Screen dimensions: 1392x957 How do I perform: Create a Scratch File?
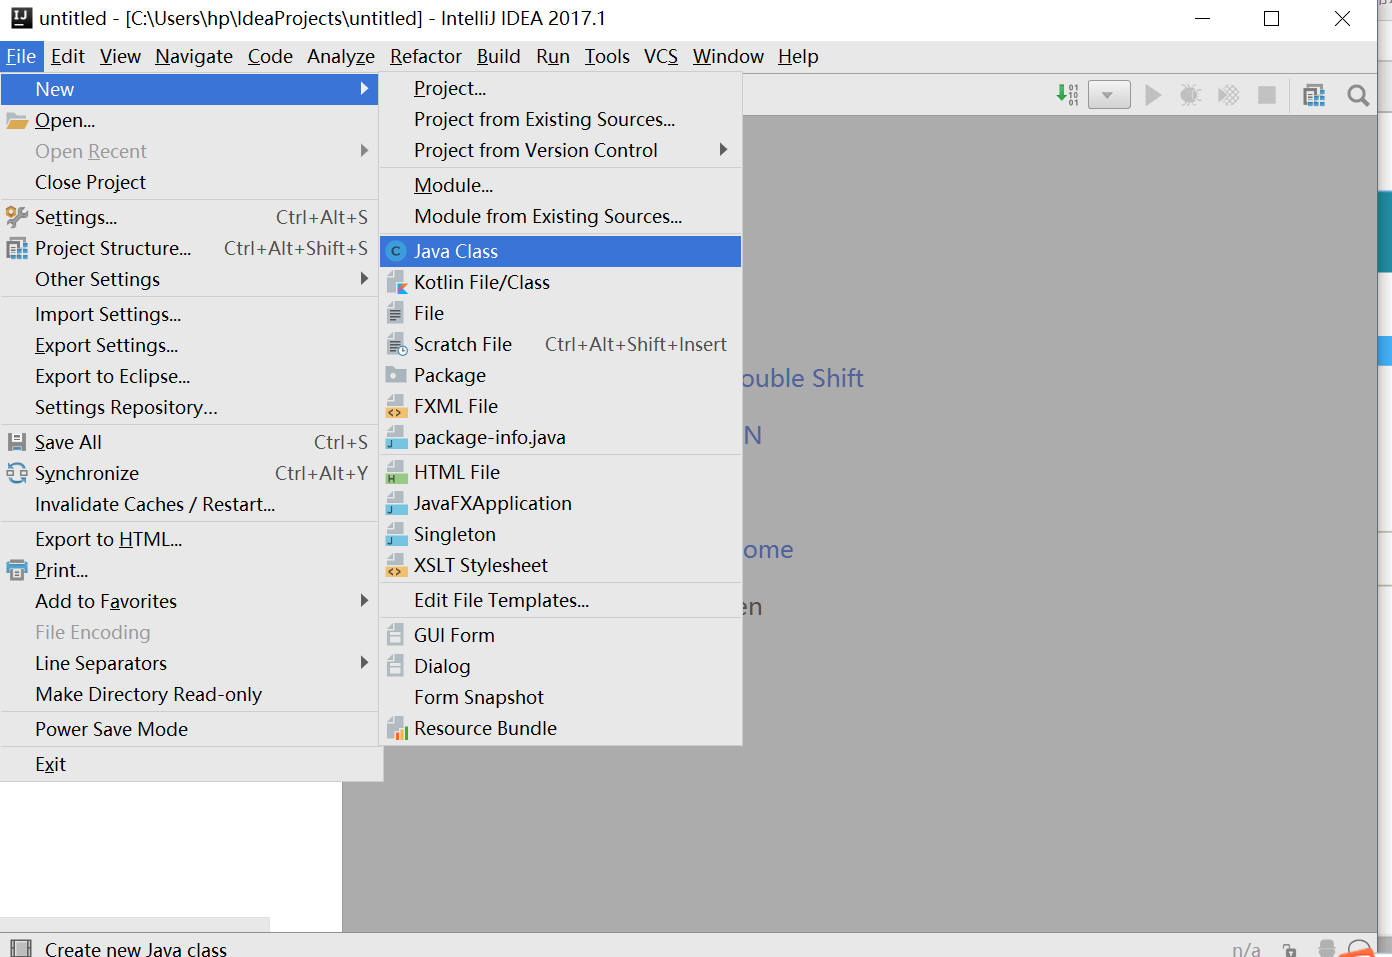(x=560, y=344)
